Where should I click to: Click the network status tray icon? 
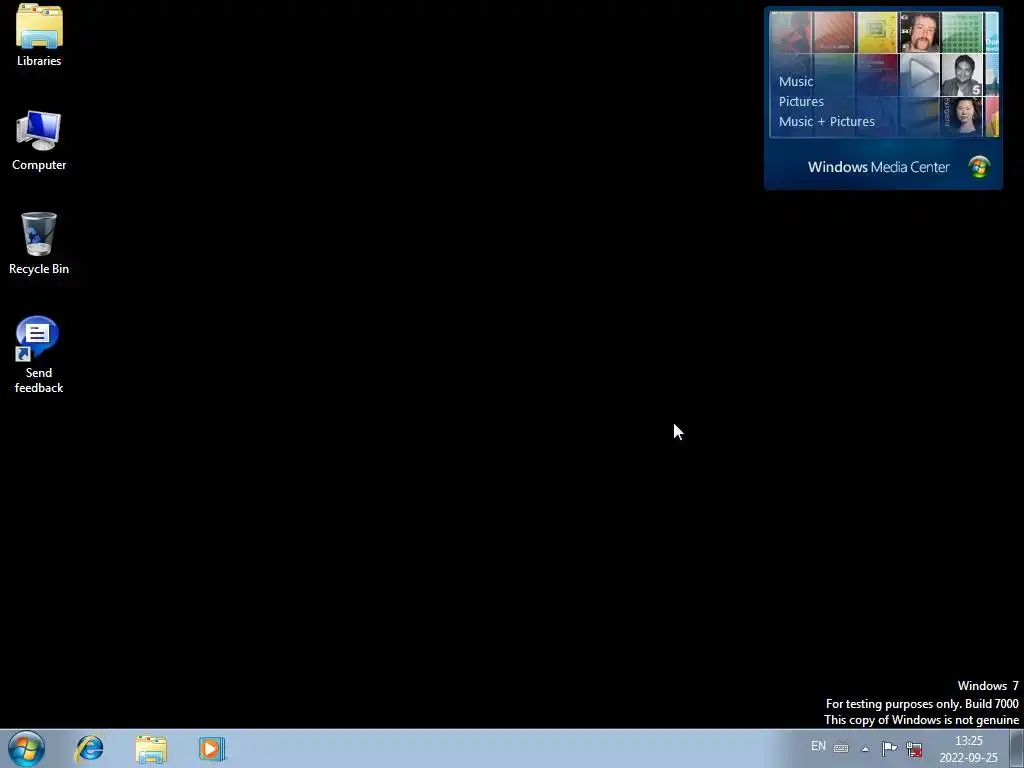[914, 749]
